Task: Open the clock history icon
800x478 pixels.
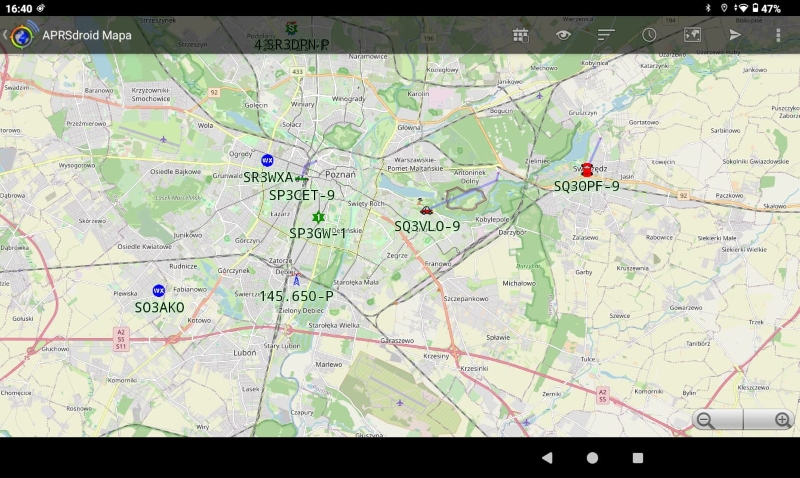Action: pos(649,35)
